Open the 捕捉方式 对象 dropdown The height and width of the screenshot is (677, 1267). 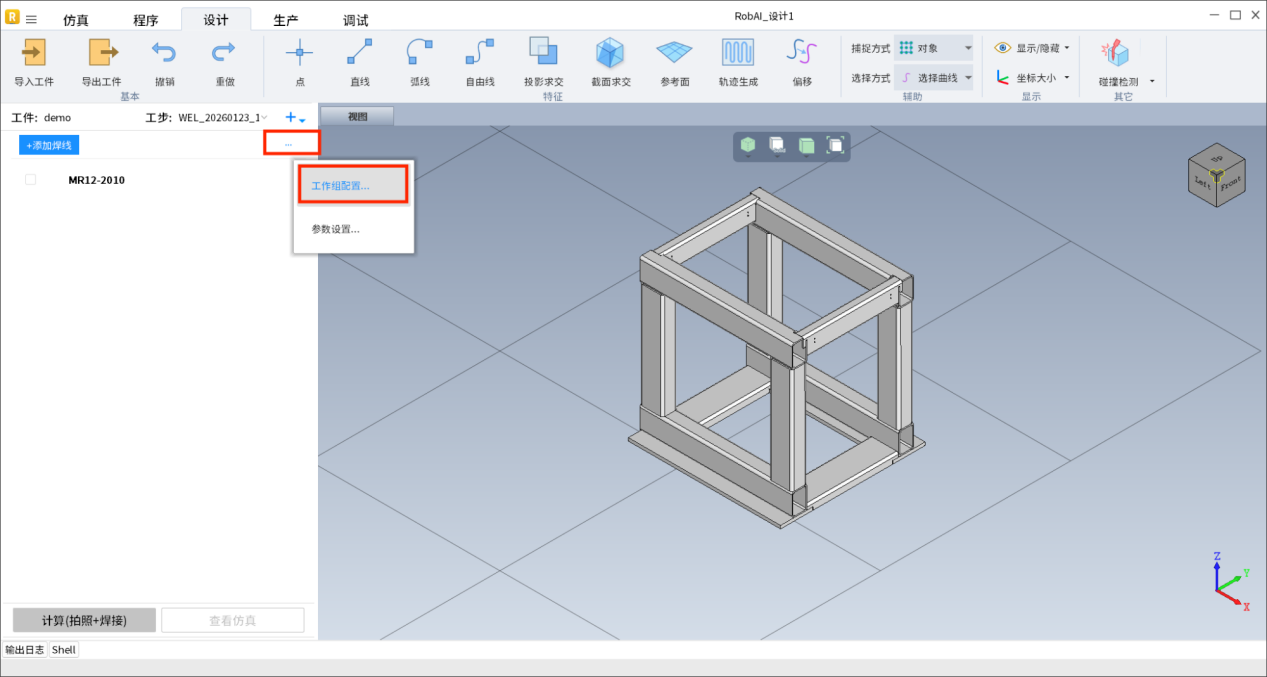tap(933, 48)
